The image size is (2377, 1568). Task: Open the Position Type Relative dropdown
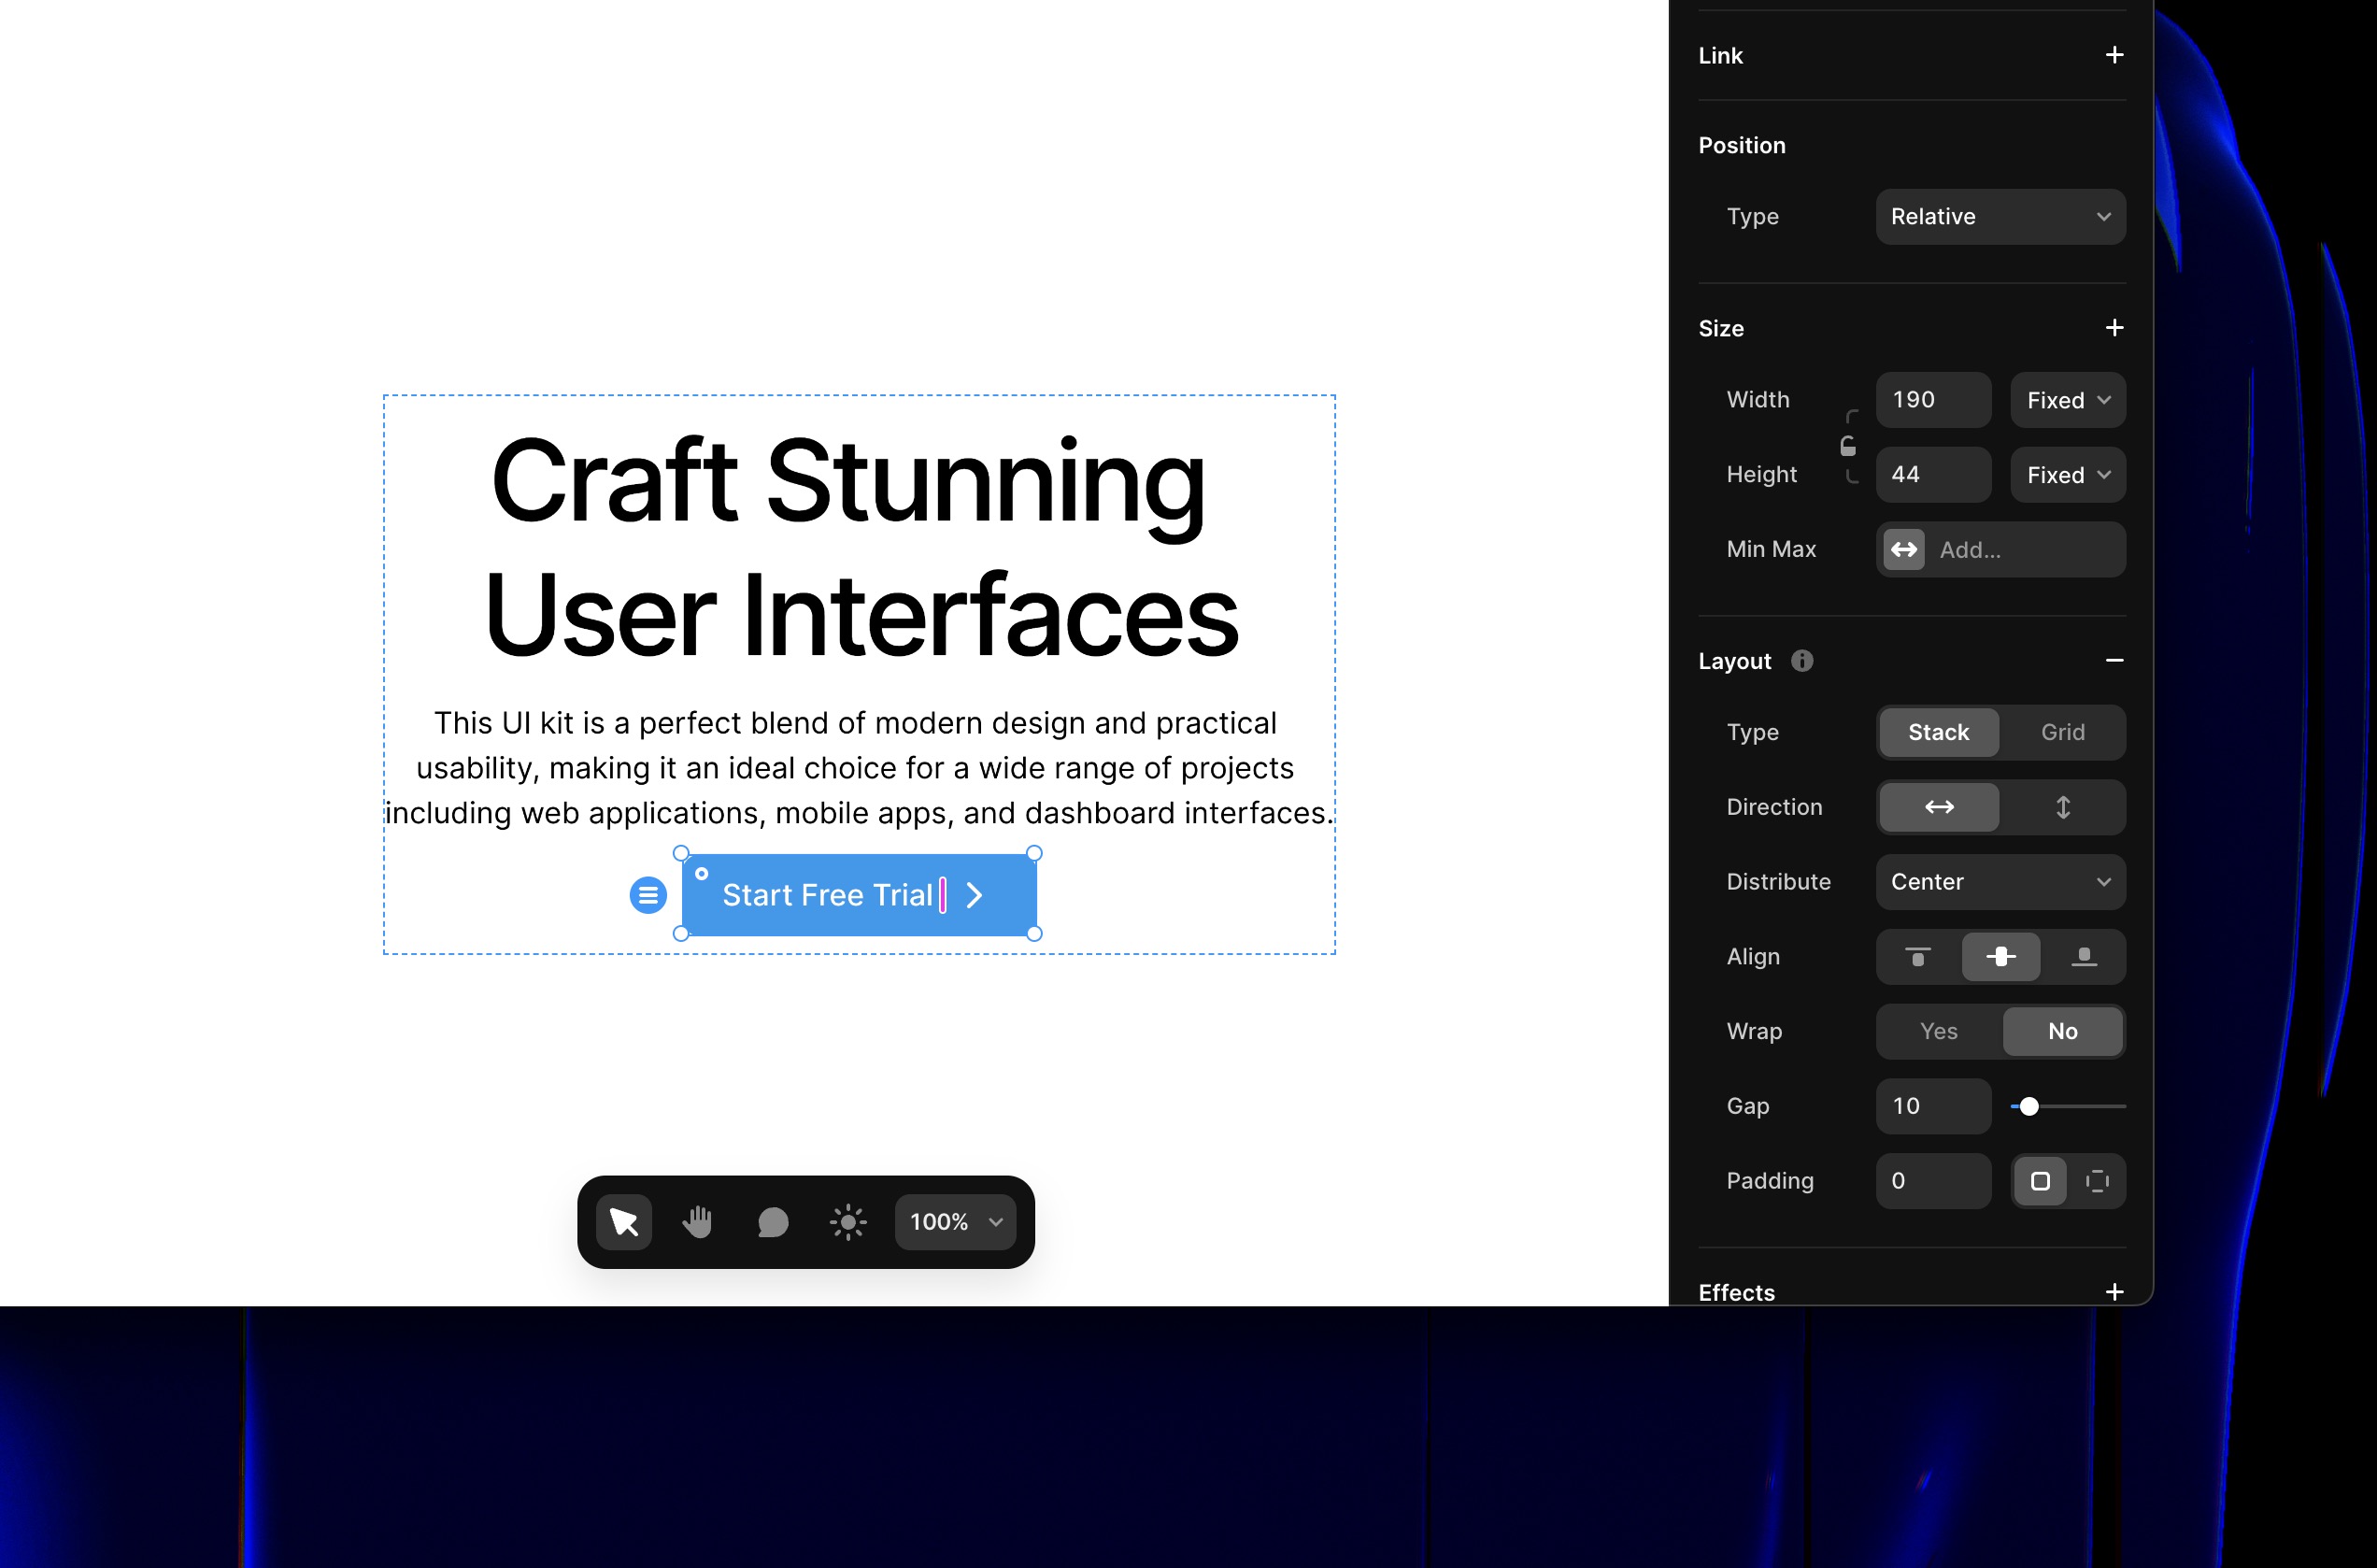coord(2000,217)
